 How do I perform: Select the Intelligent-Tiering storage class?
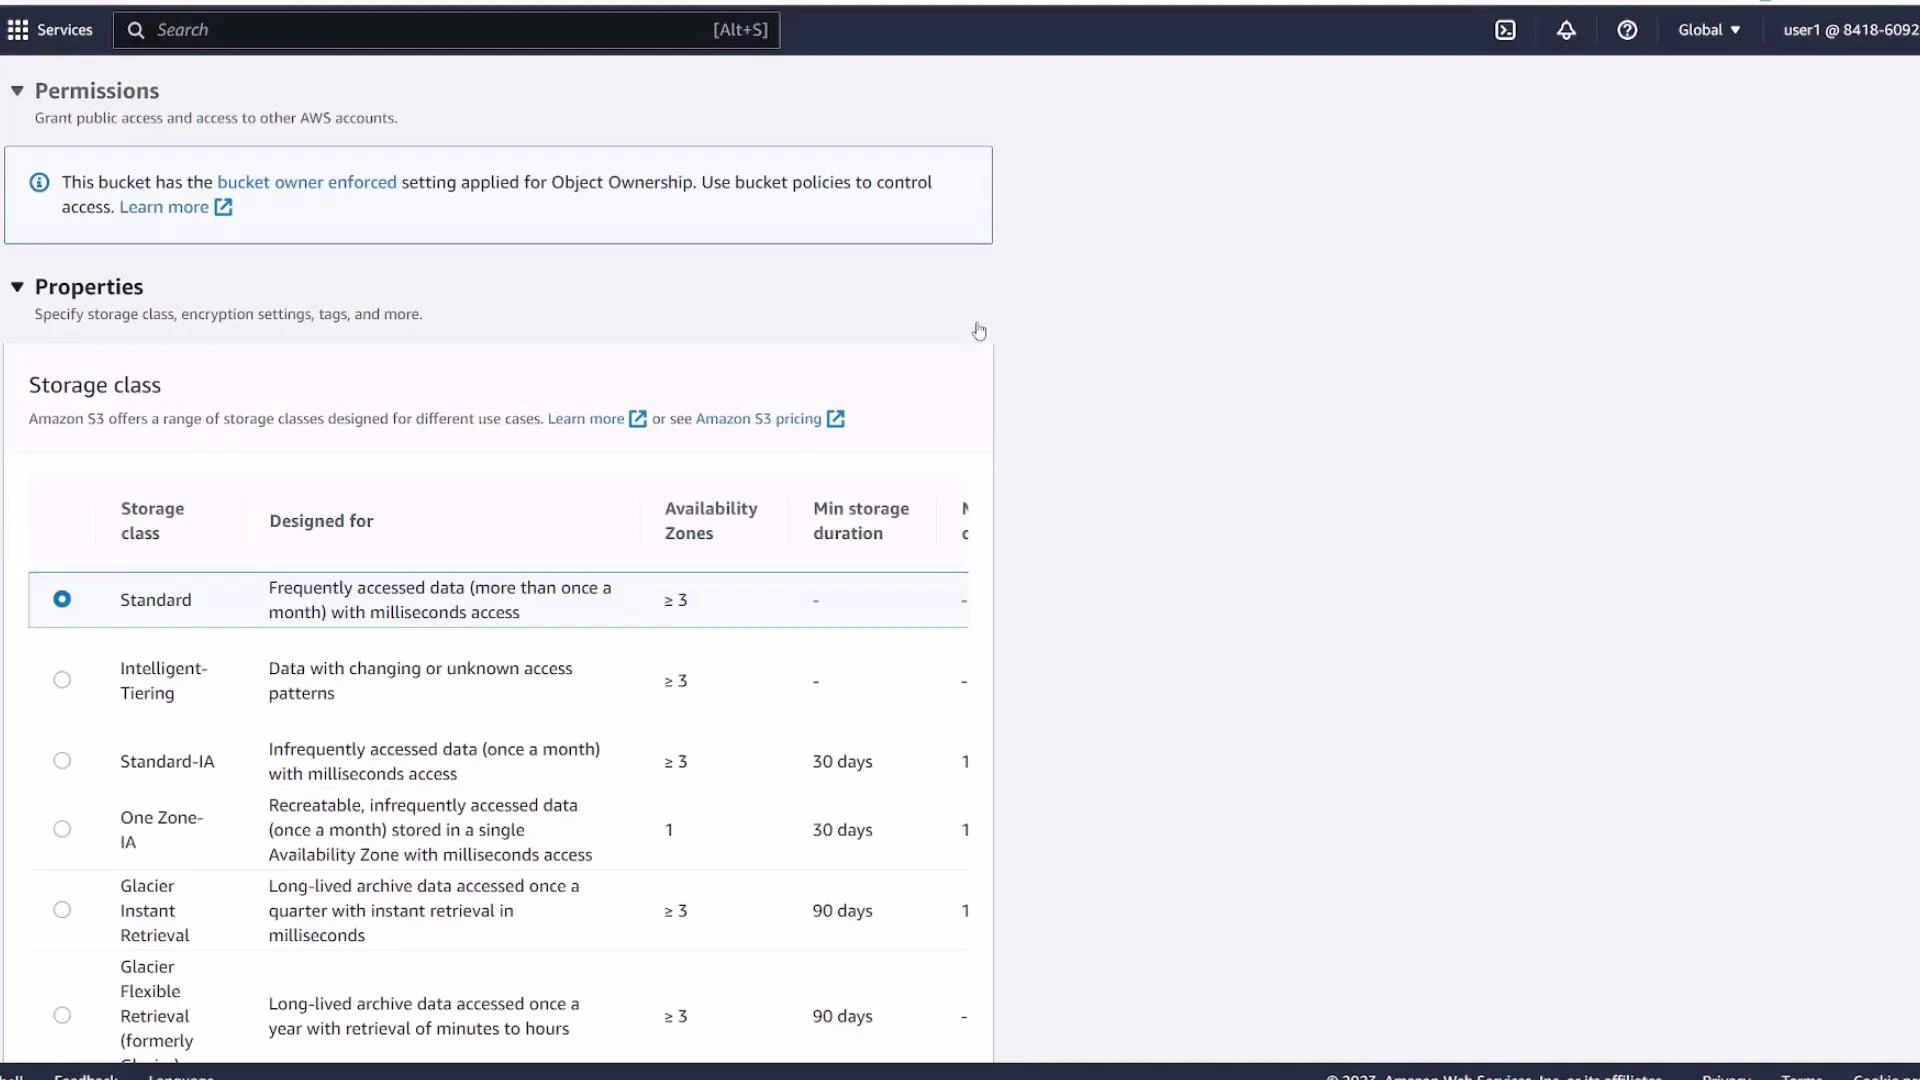(x=62, y=679)
